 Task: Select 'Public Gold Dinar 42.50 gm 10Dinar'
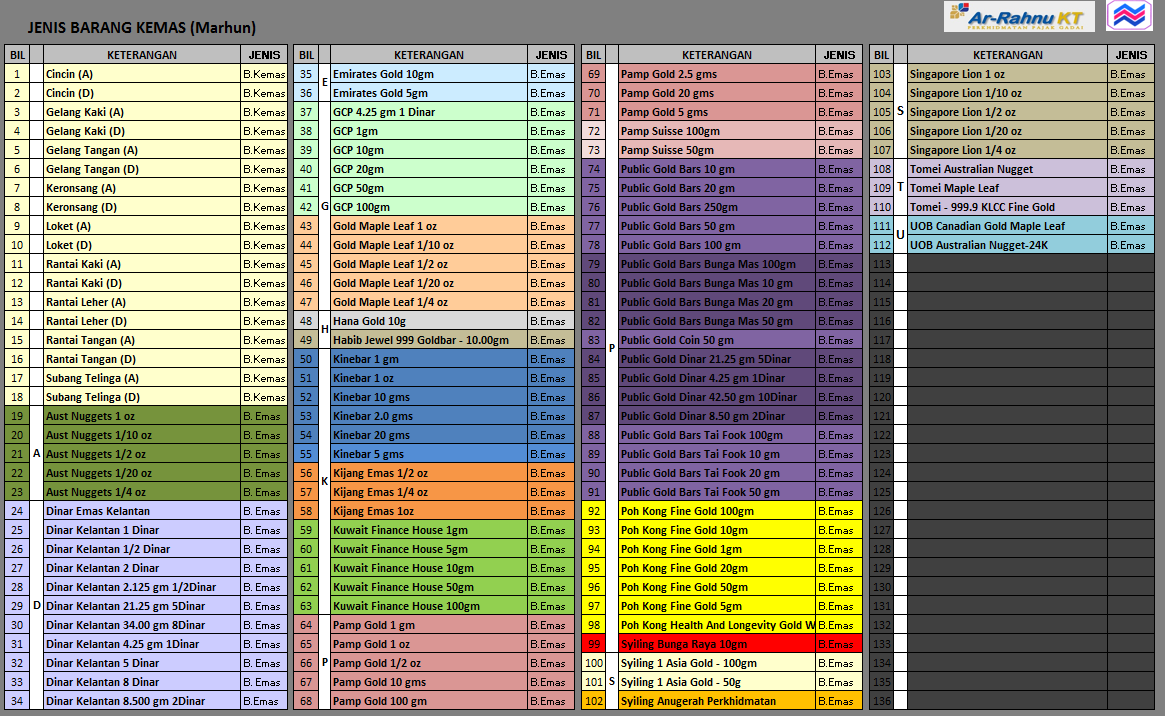point(716,397)
